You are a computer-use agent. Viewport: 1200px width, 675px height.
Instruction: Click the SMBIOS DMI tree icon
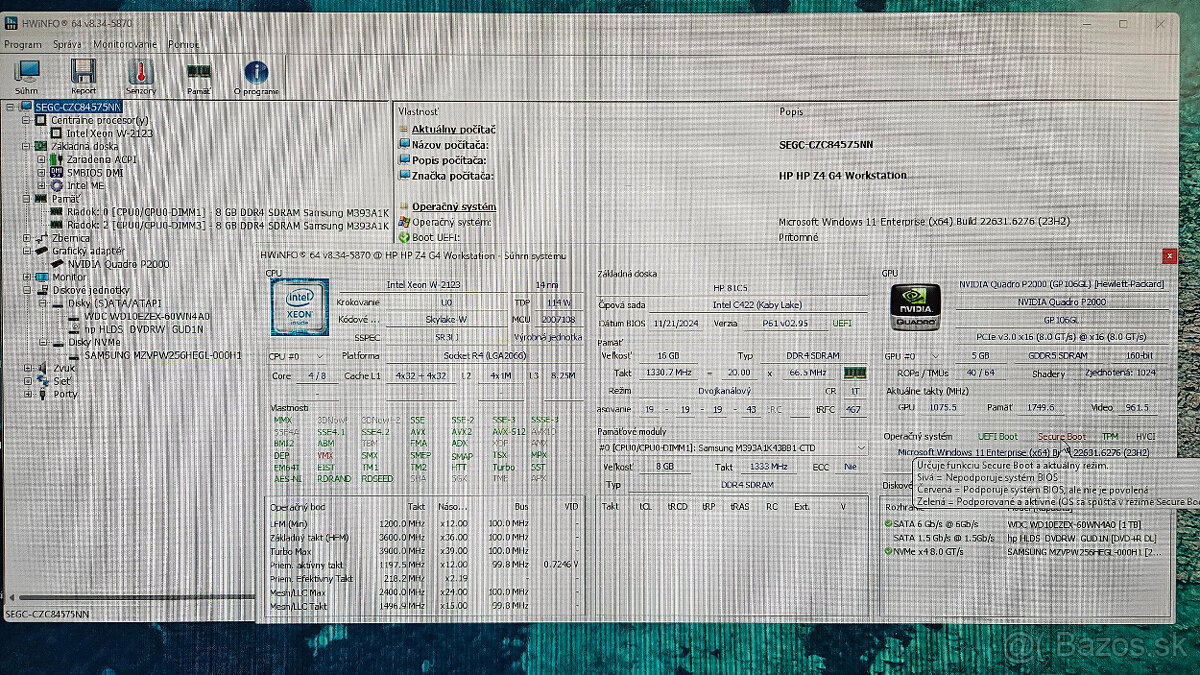tap(56, 173)
